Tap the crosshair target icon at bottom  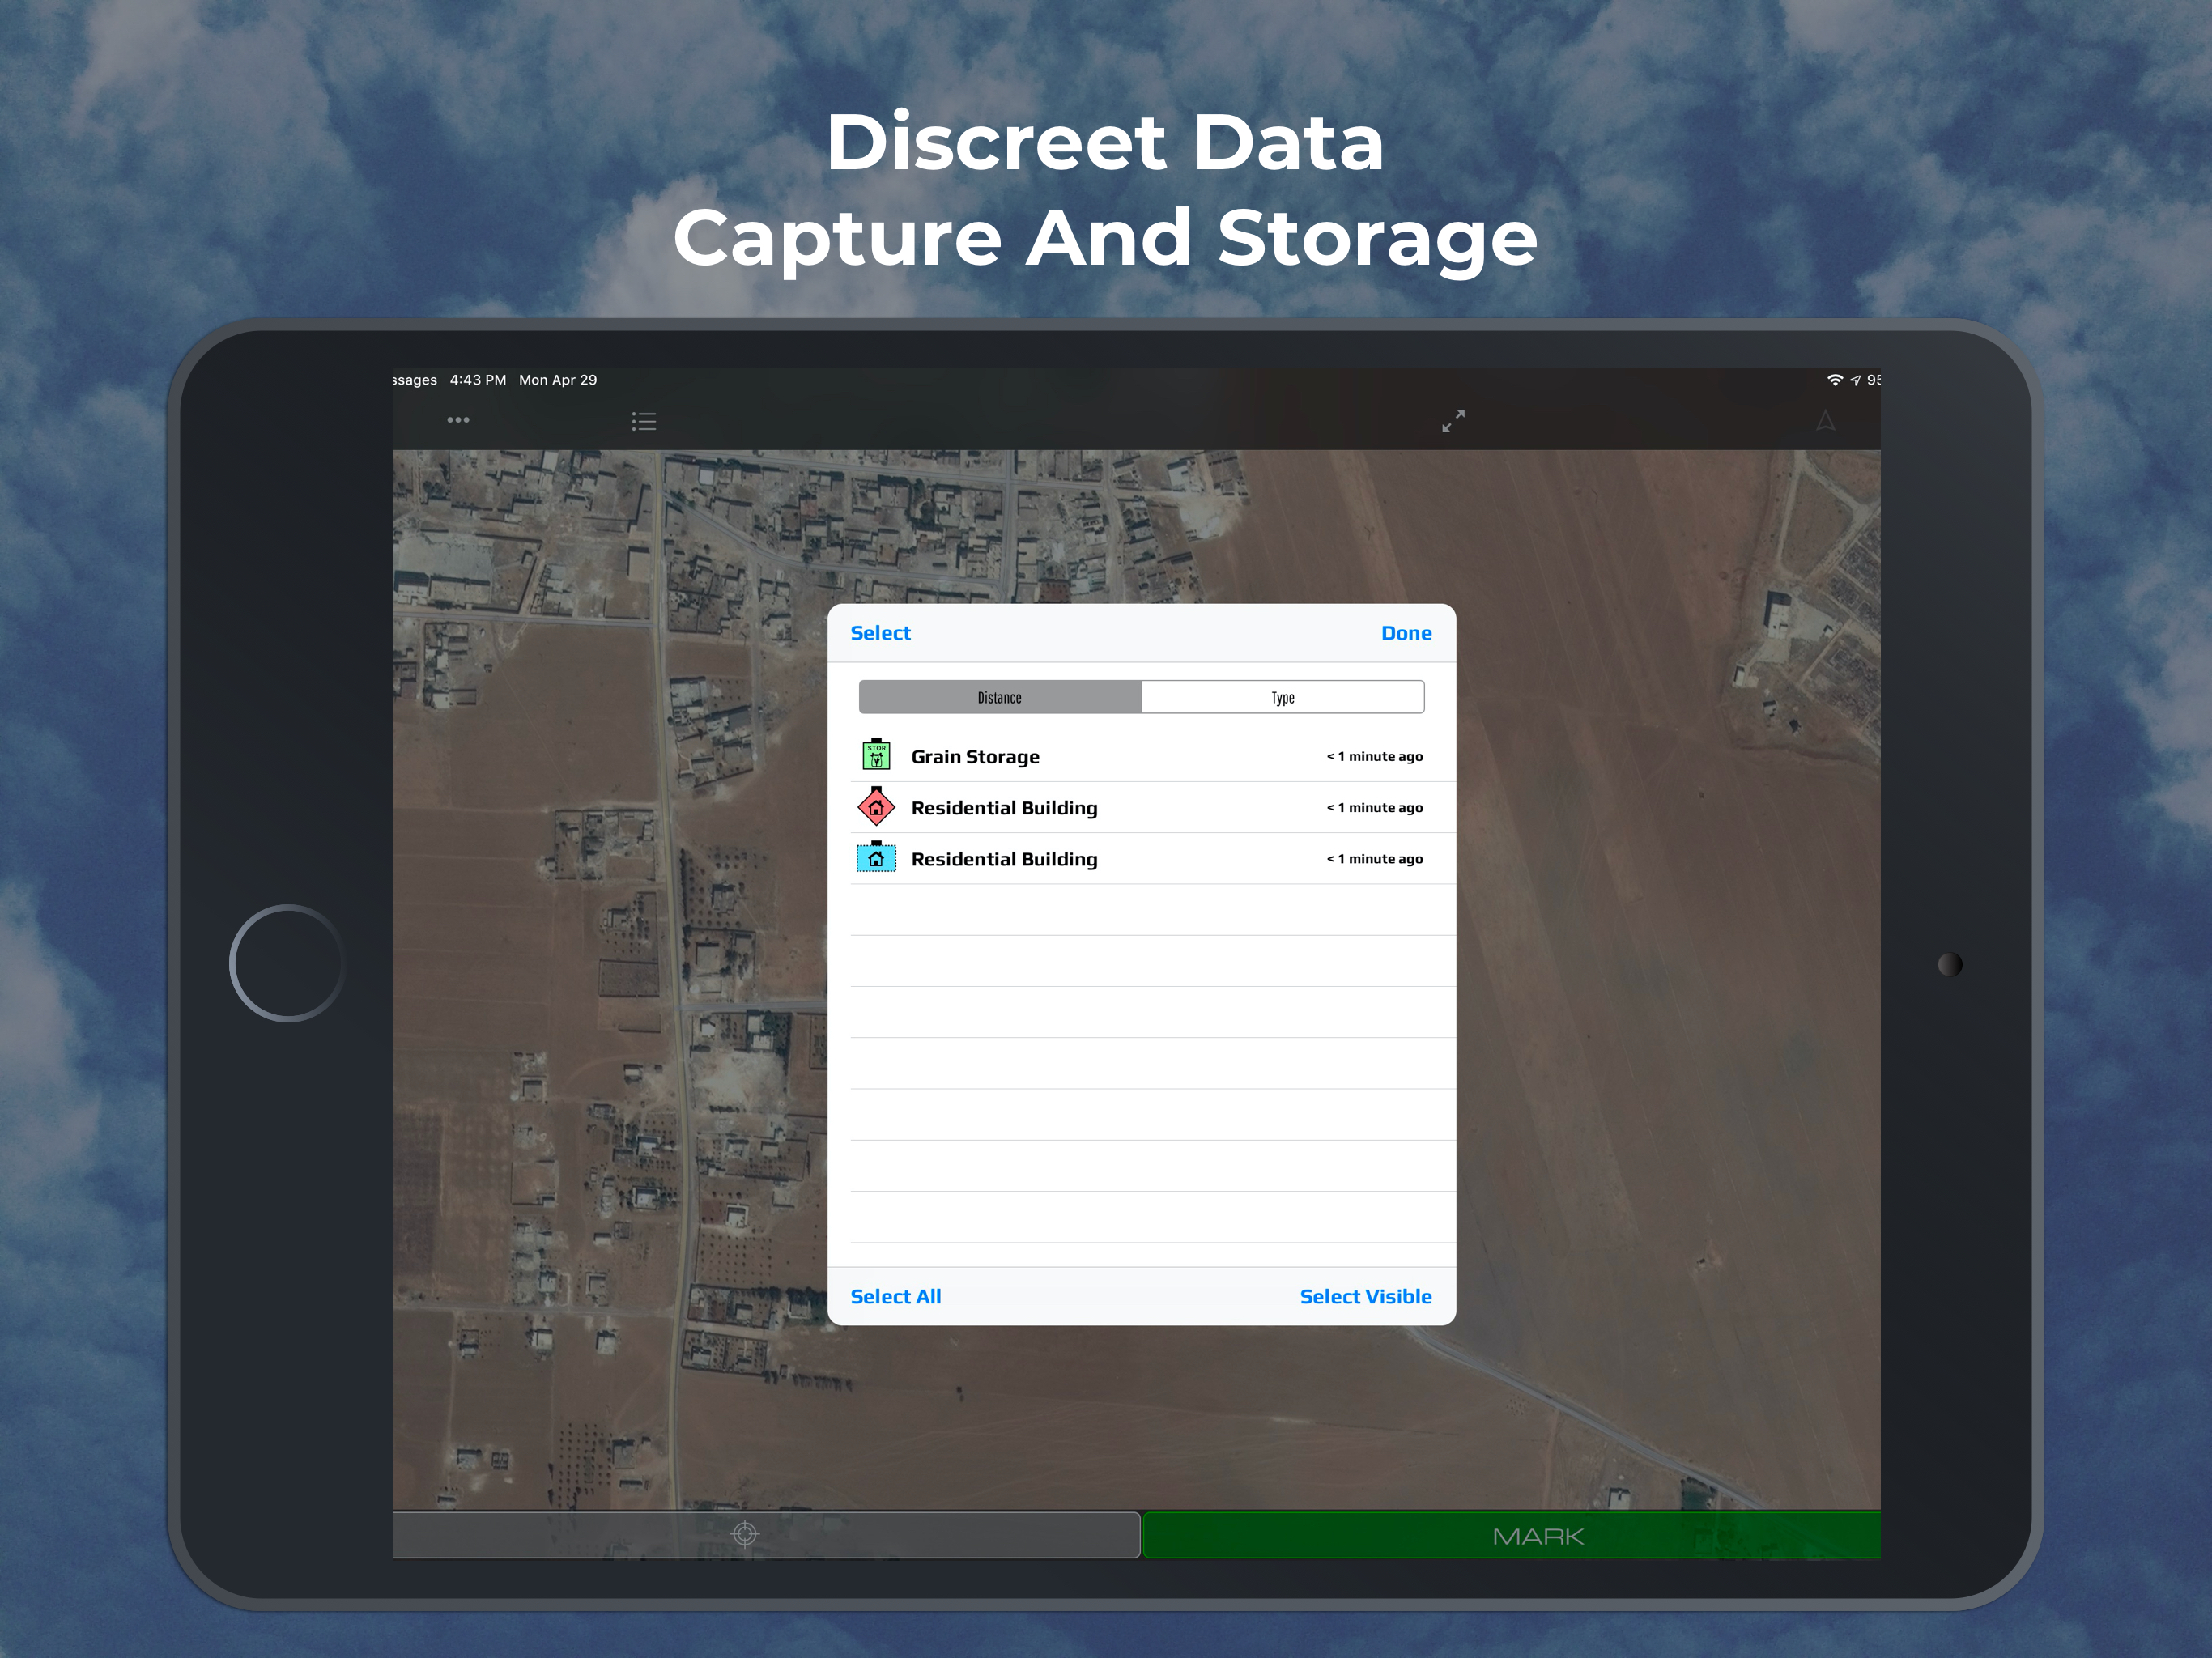click(x=745, y=1534)
